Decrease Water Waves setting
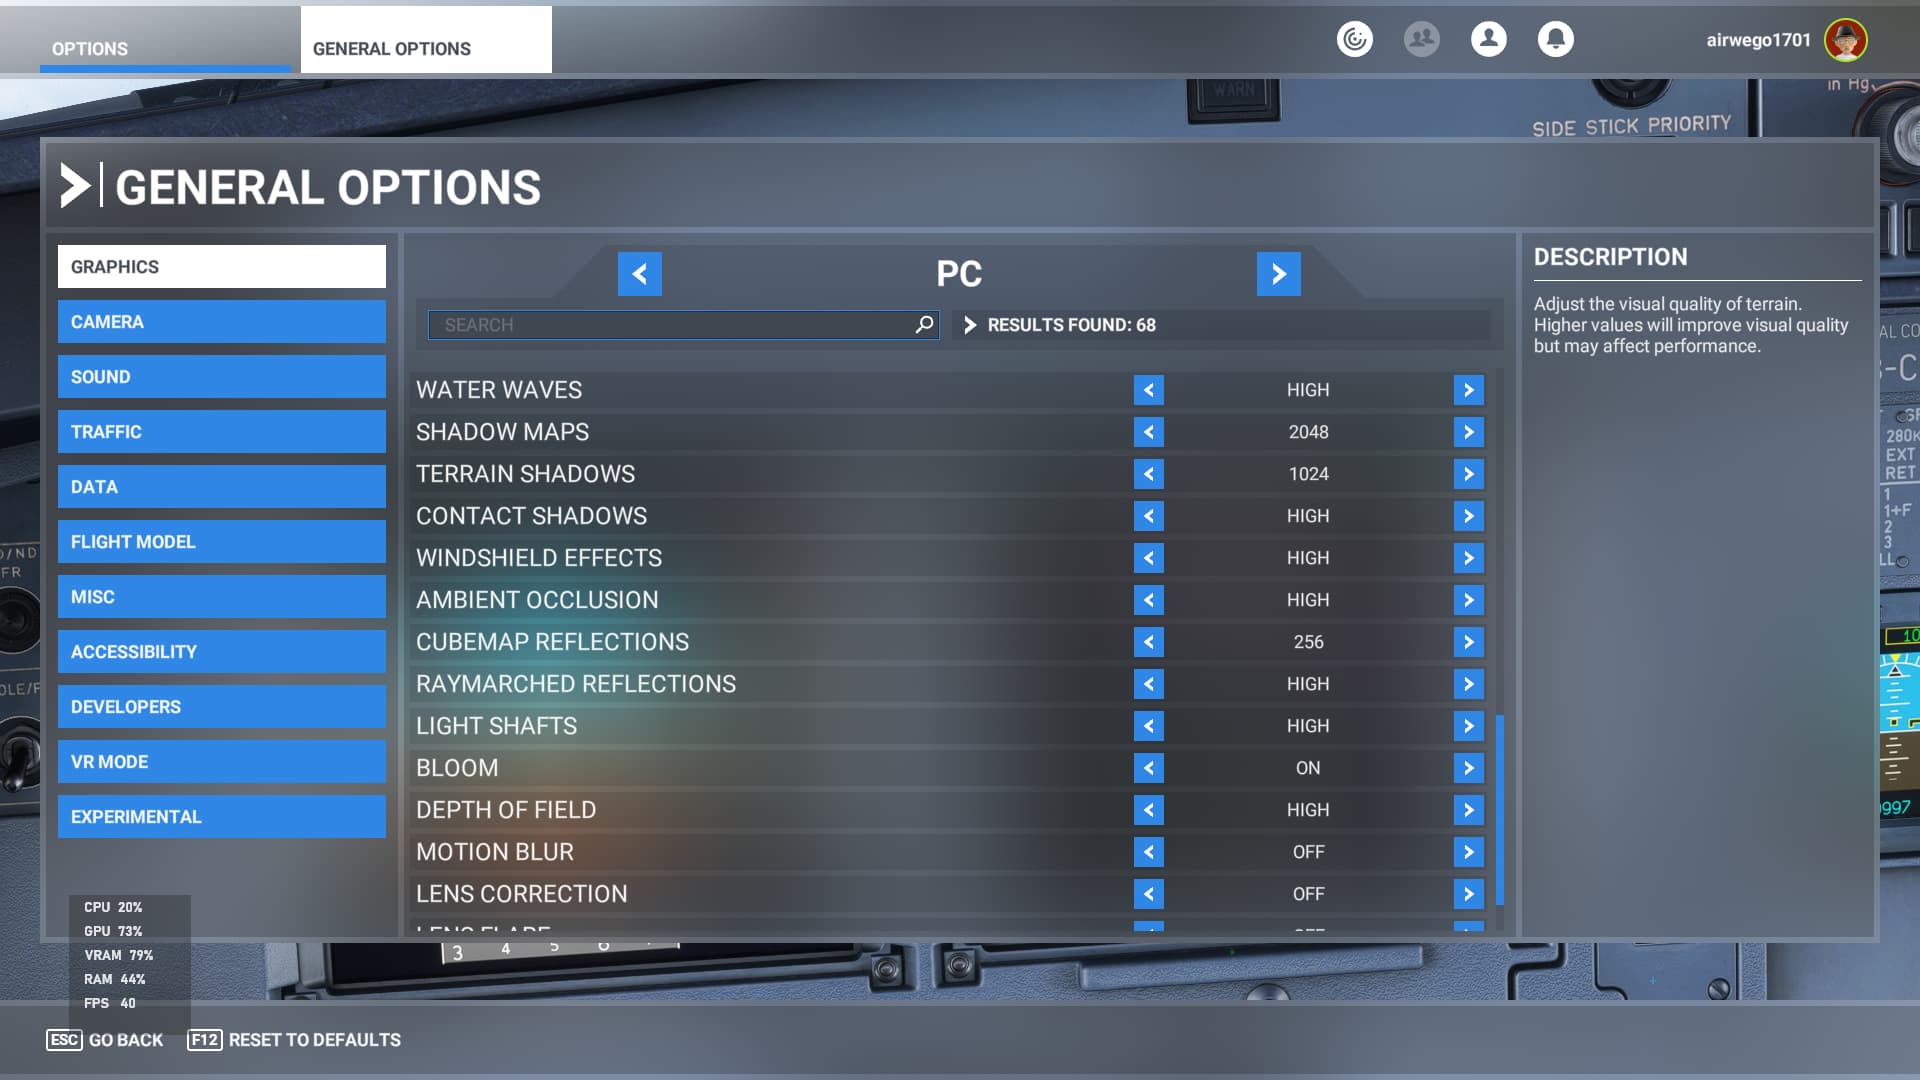The width and height of the screenshot is (1920, 1080). pyautogui.click(x=1149, y=390)
